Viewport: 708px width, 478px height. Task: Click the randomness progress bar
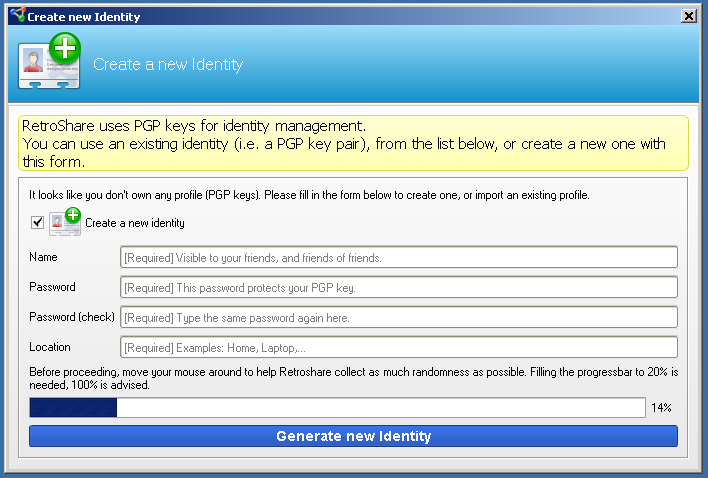337,408
